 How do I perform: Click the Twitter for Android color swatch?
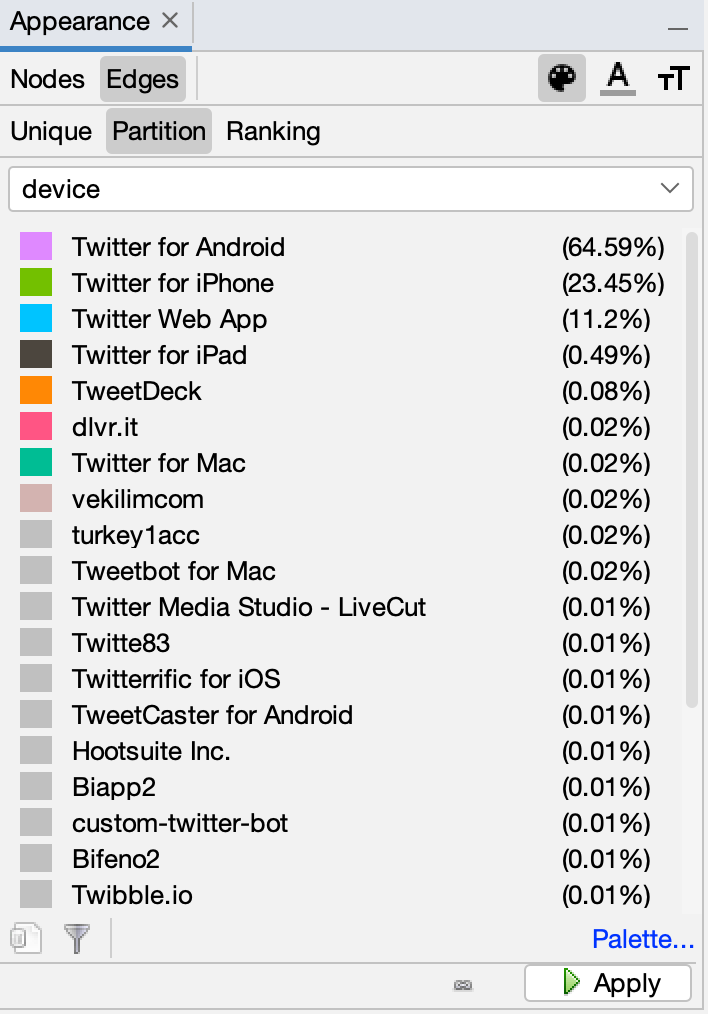pos(36,247)
